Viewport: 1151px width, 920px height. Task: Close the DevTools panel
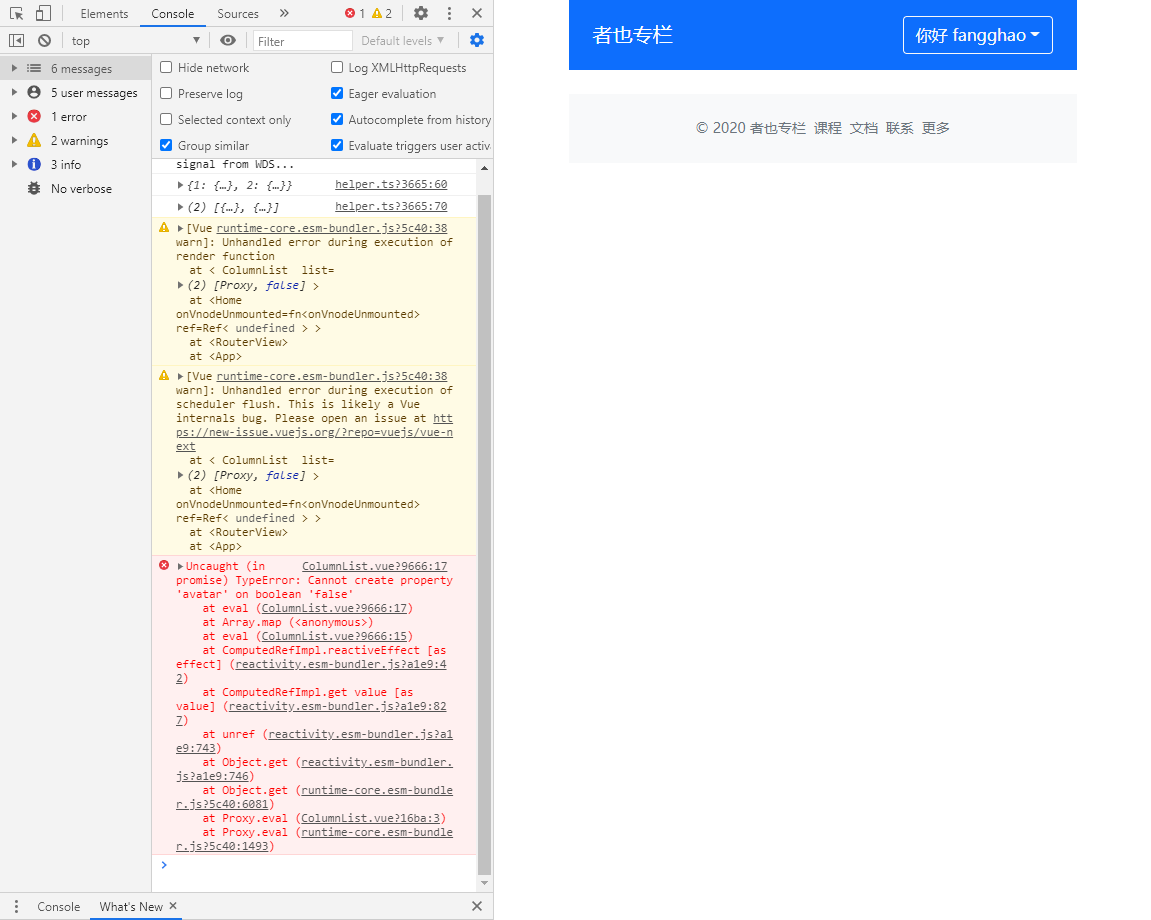[477, 13]
